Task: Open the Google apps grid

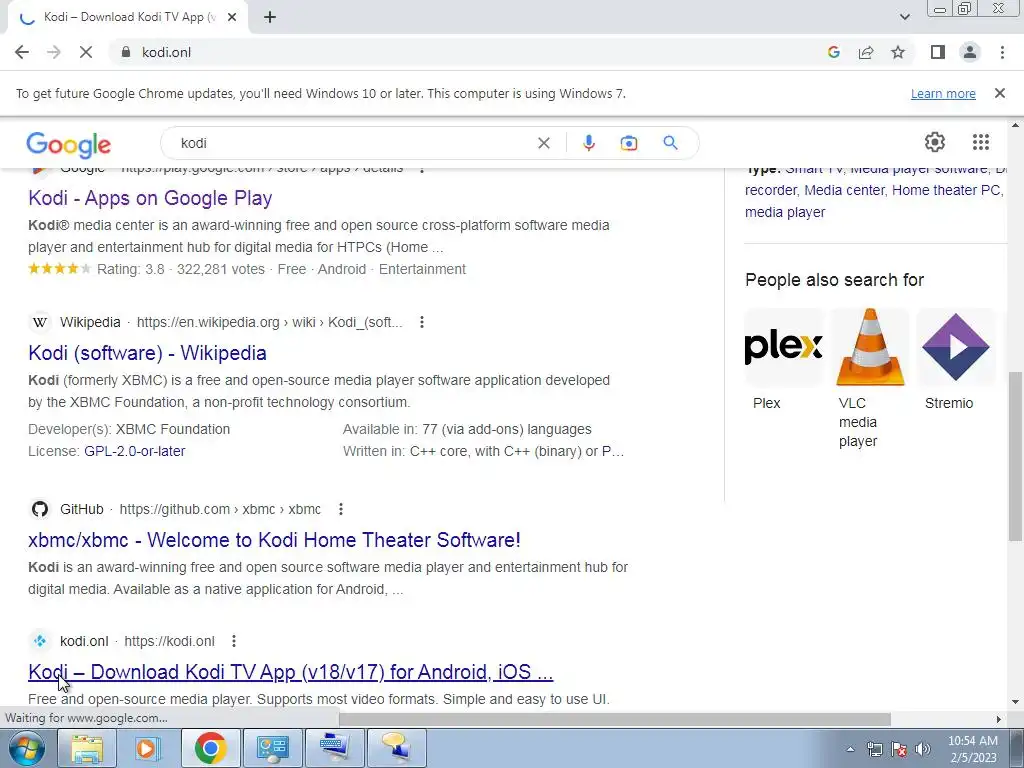Action: 981,142
